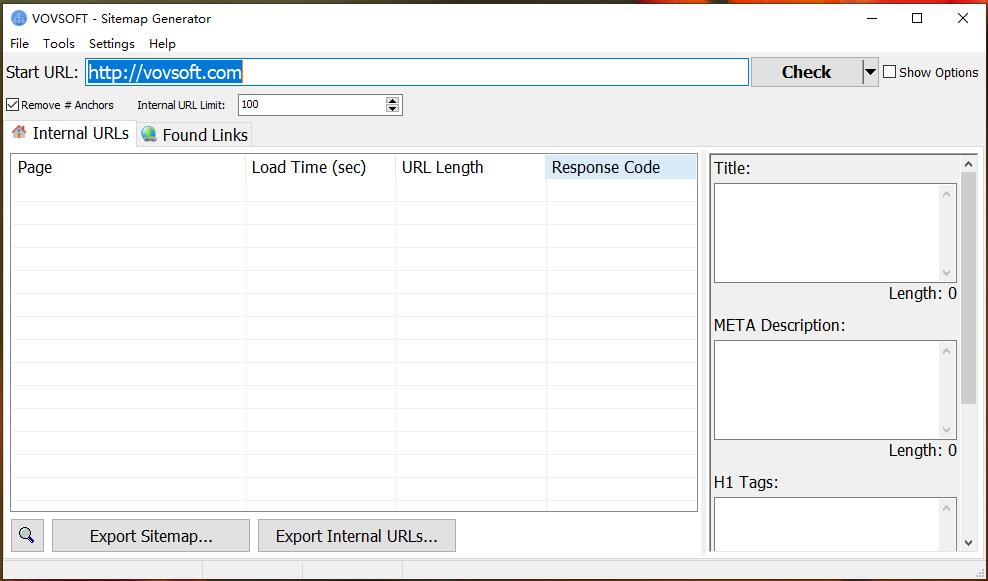Click META Description box scroll up arrow

(946, 351)
